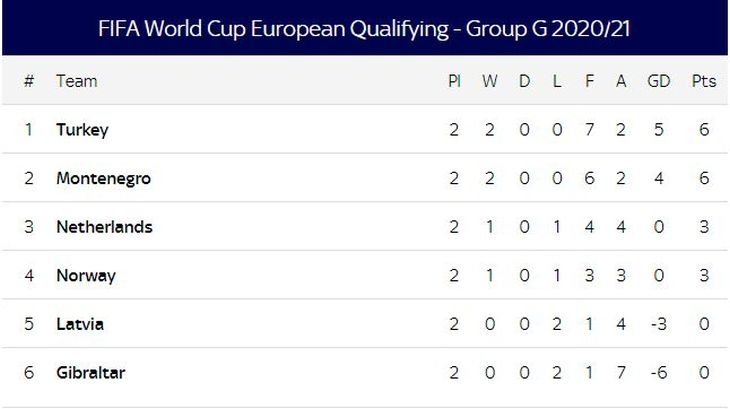Viewport: 730px width, 409px height.
Task: Click the # position column header
Action: point(29,81)
